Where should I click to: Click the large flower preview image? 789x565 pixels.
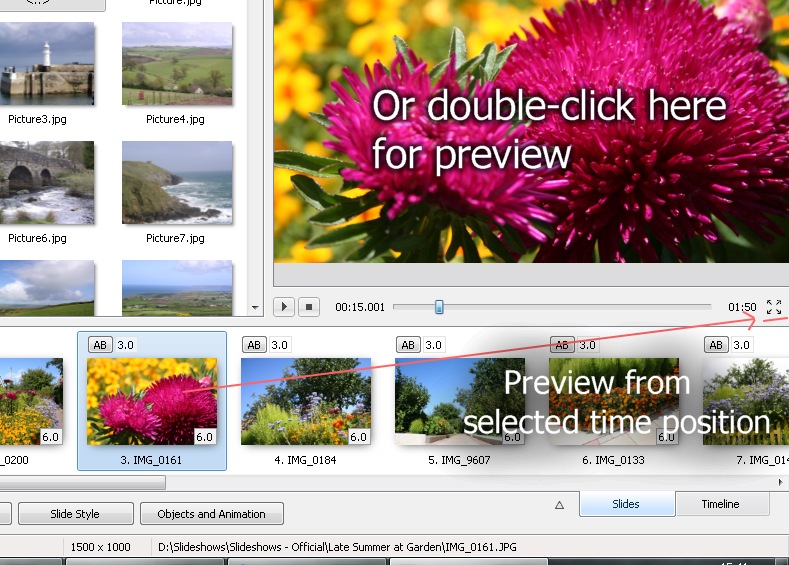click(x=531, y=131)
